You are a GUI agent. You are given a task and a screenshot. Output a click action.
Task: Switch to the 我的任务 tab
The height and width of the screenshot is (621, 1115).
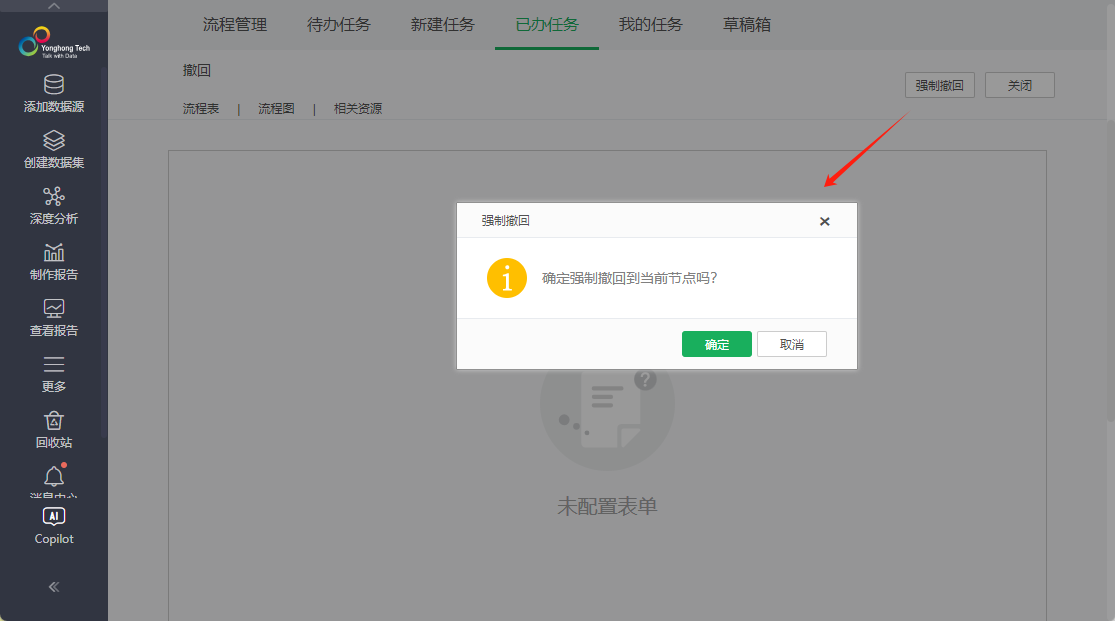(x=649, y=25)
